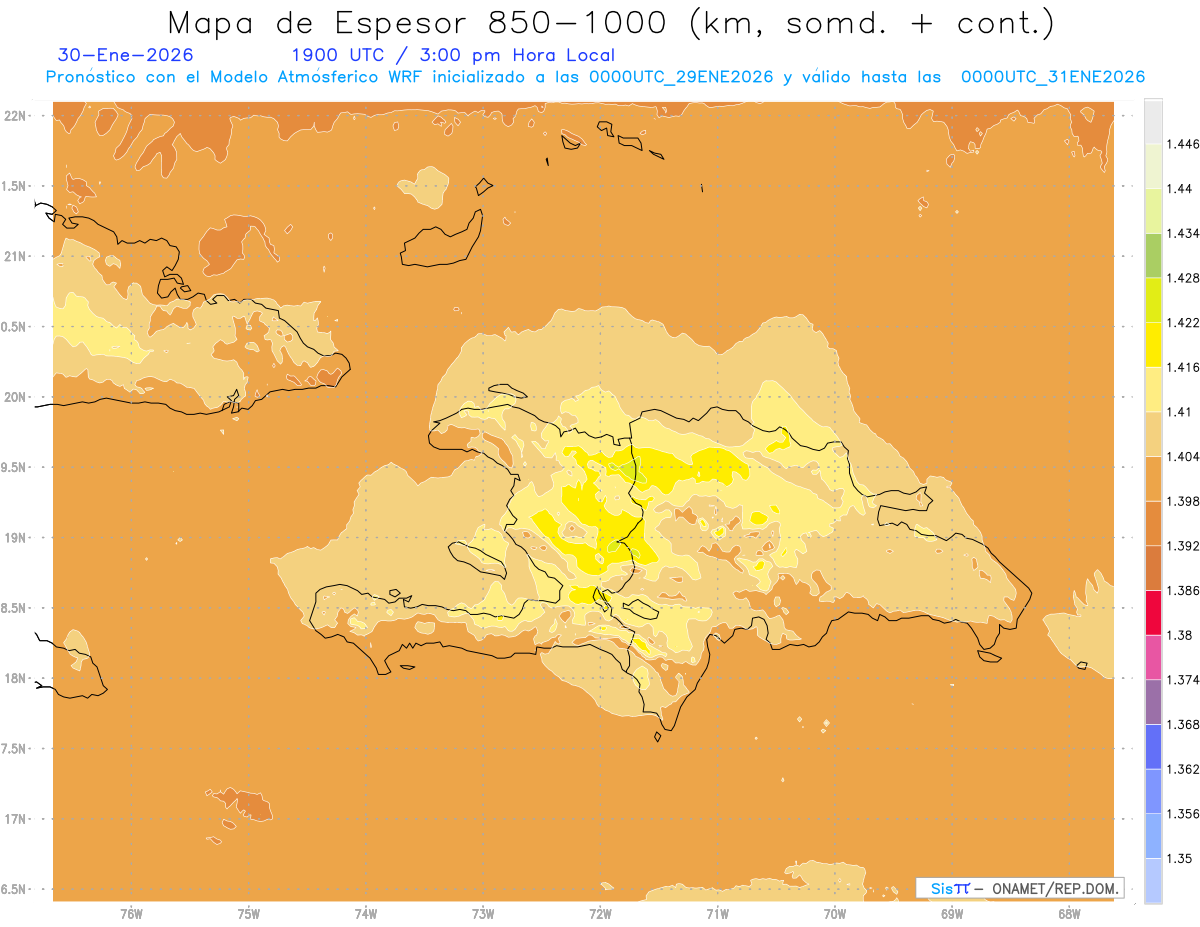Click the time label '1900 UTC / 3:00 pm Hora Local'
The image size is (1200, 927).
(453, 55)
